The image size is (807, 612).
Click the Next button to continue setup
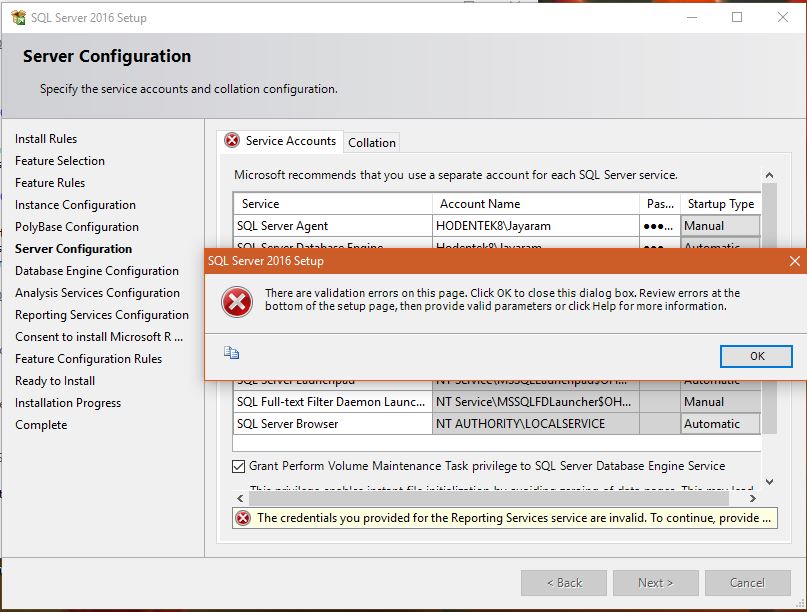655,582
